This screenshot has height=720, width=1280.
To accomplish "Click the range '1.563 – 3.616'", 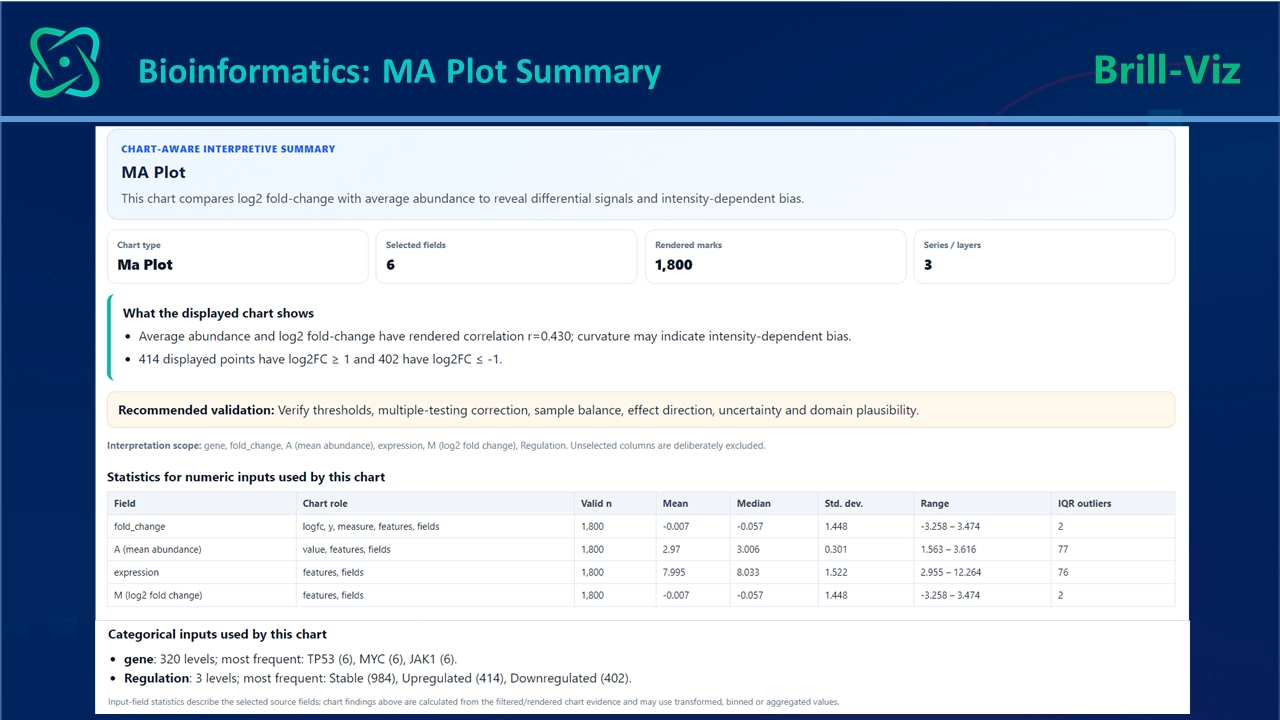I will [x=949, y=549].
